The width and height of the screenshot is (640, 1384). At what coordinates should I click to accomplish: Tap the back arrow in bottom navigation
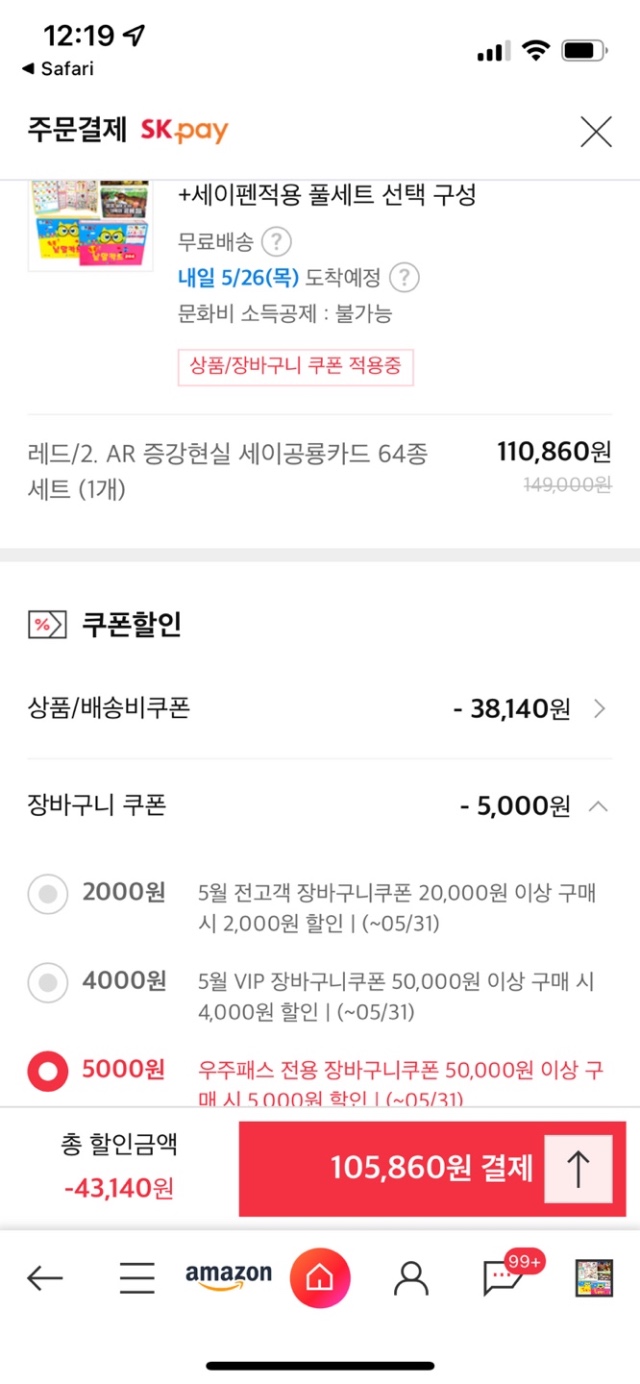(x=45, y=1277)
